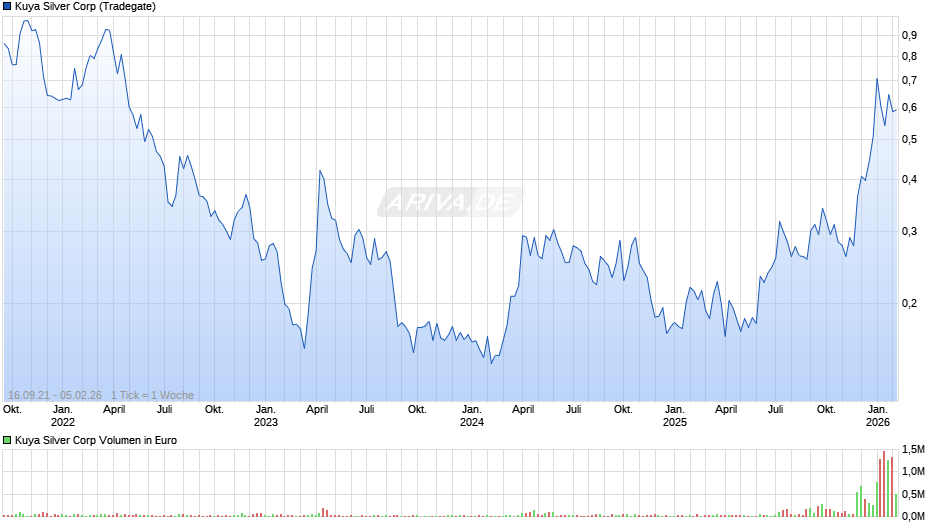Click the 'Jan. 2022' time axis label
Viewport: 940px width, 526px height.
(x=63, y=416)
